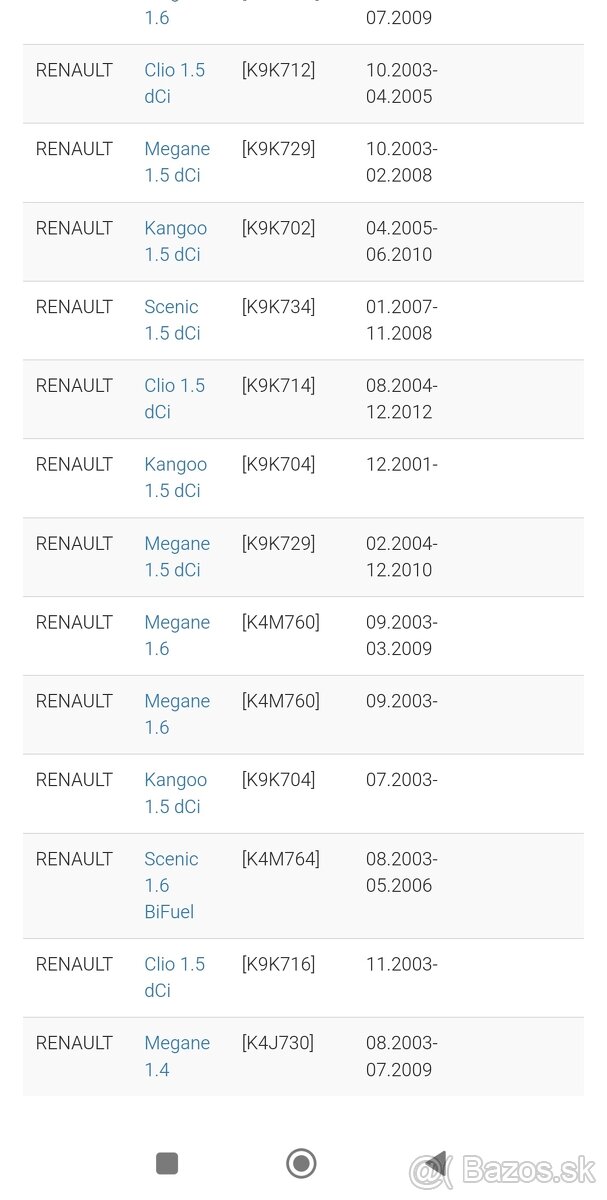
Task: Open Megane 1.6 link dated 09.2003-03.2009
Action: point(177,635)
